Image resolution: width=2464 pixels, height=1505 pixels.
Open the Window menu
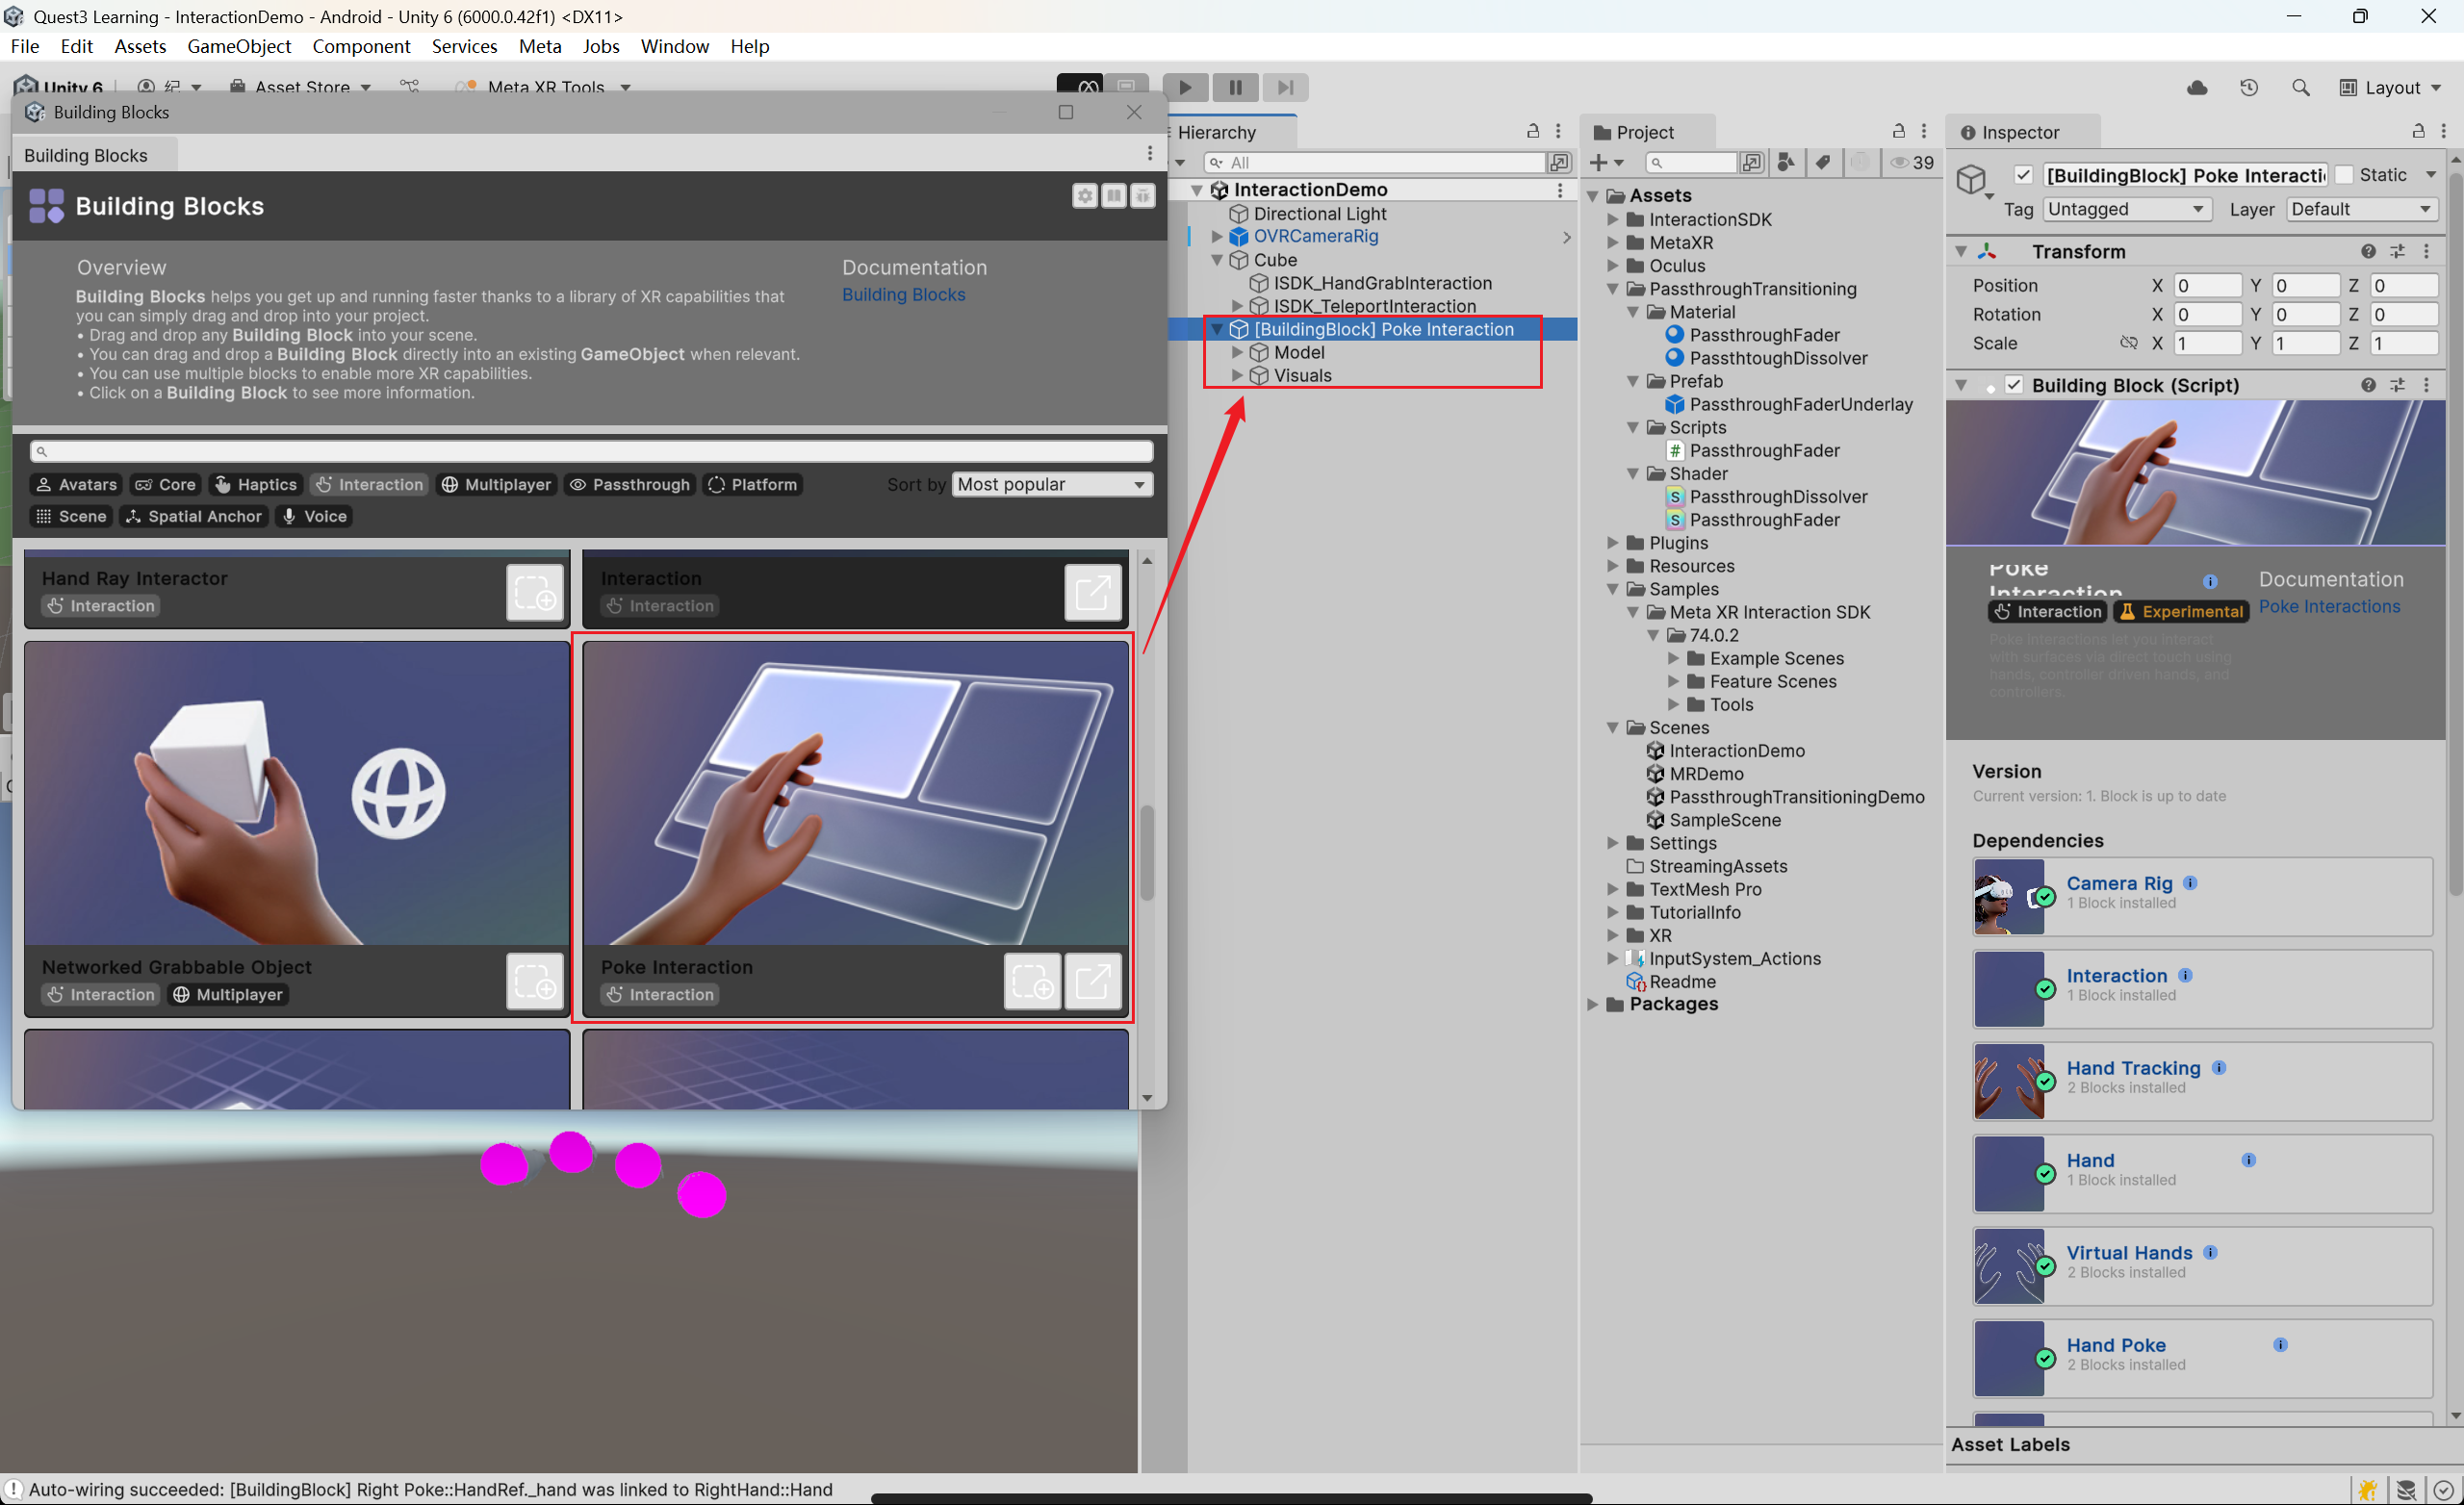pos(675,46)
